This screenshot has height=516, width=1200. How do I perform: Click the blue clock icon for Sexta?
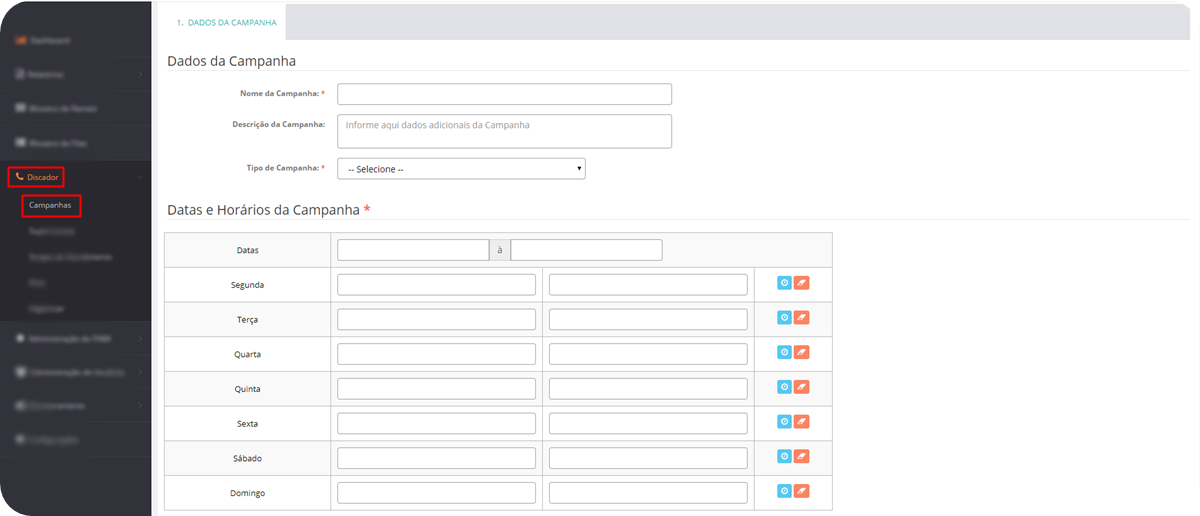click(784, 422)
